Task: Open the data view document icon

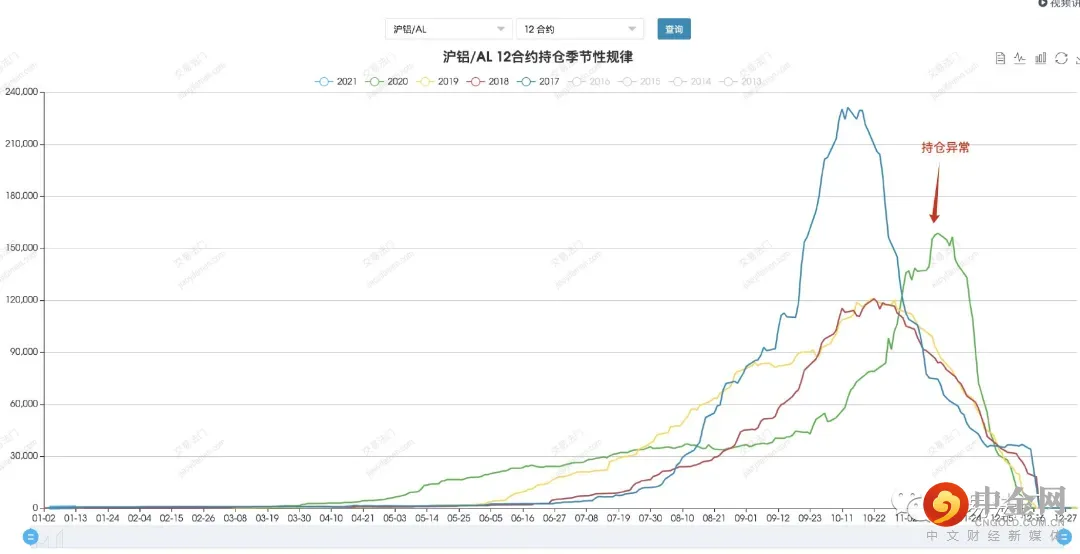Action: [x=1000, y=58]
